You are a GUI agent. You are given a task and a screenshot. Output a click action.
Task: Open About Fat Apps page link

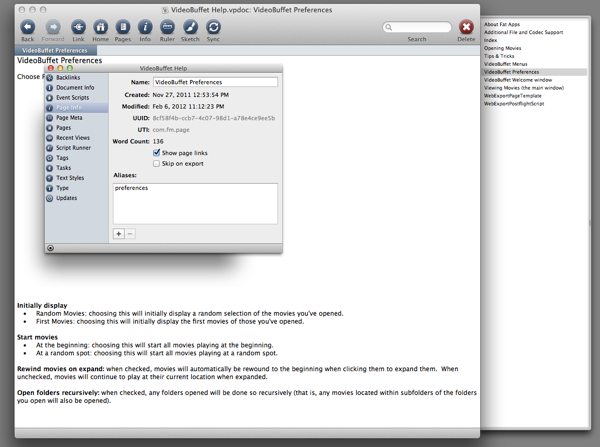point(502,24)
